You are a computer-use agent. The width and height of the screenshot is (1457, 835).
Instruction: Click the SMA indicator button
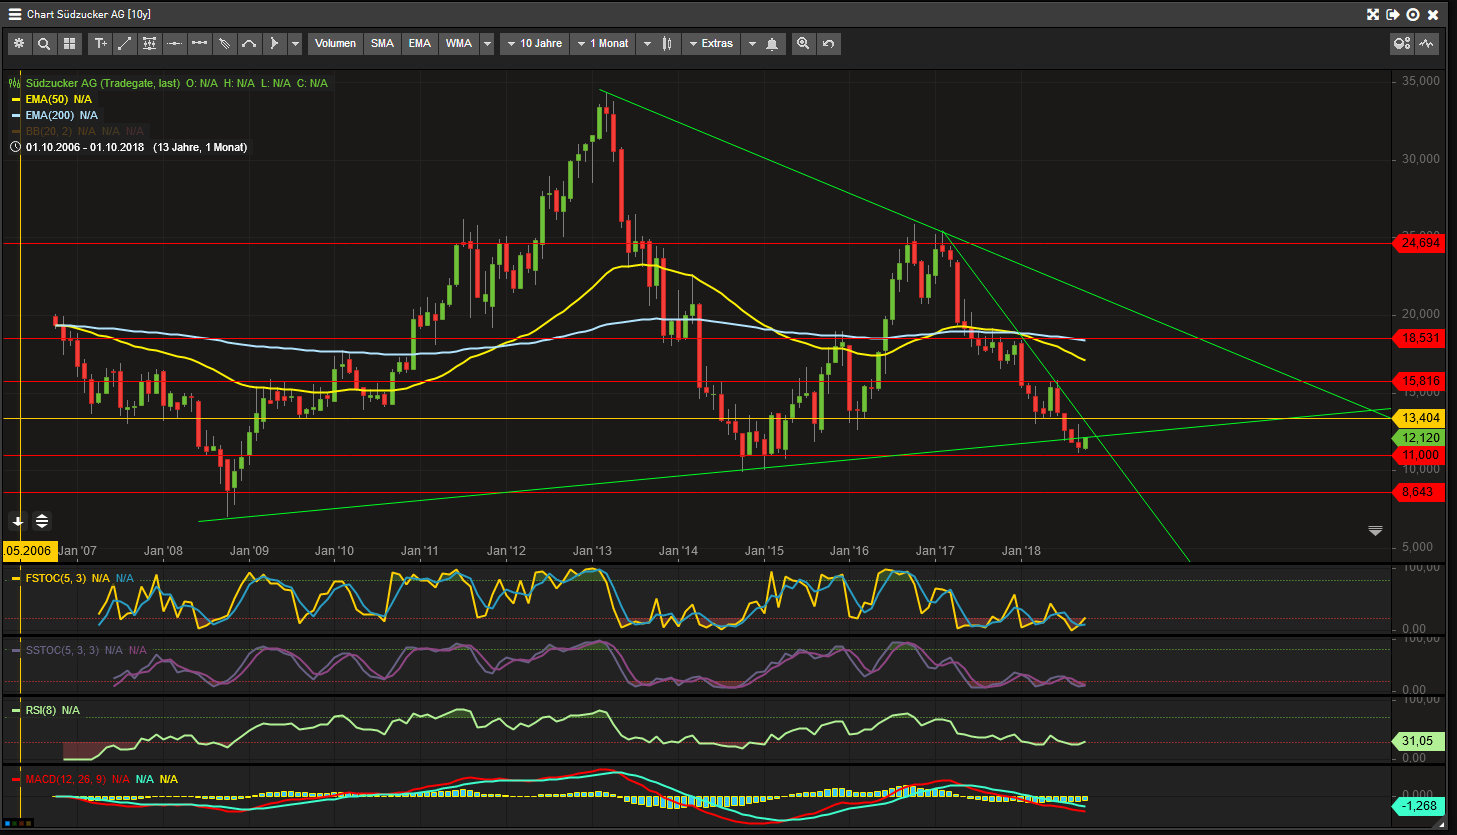(x=382, y=44)
